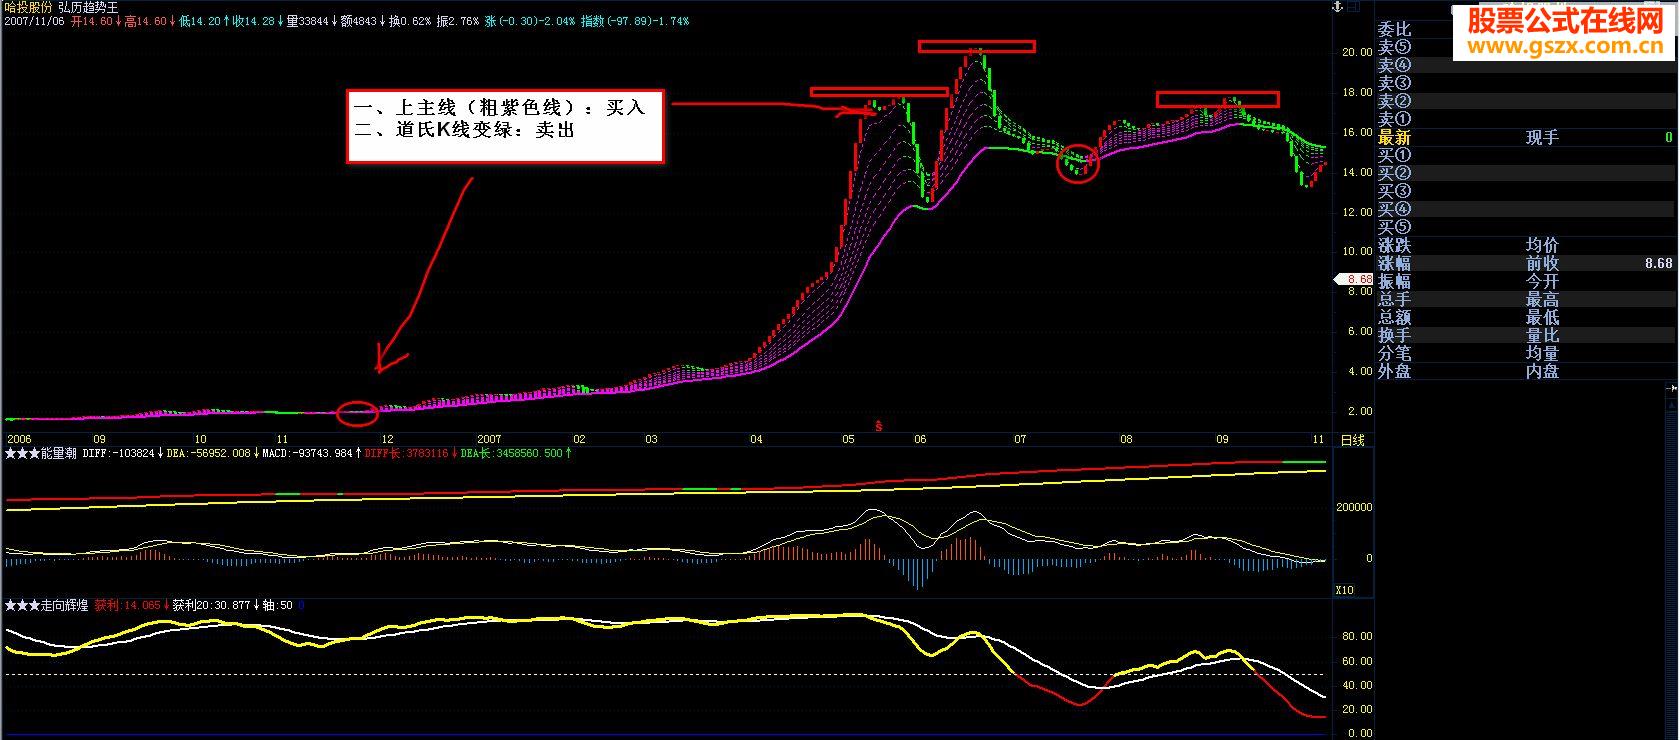Click the 均价 label
The height and width of the screenshot is (740, 1680).
(x=1542, y=245)
